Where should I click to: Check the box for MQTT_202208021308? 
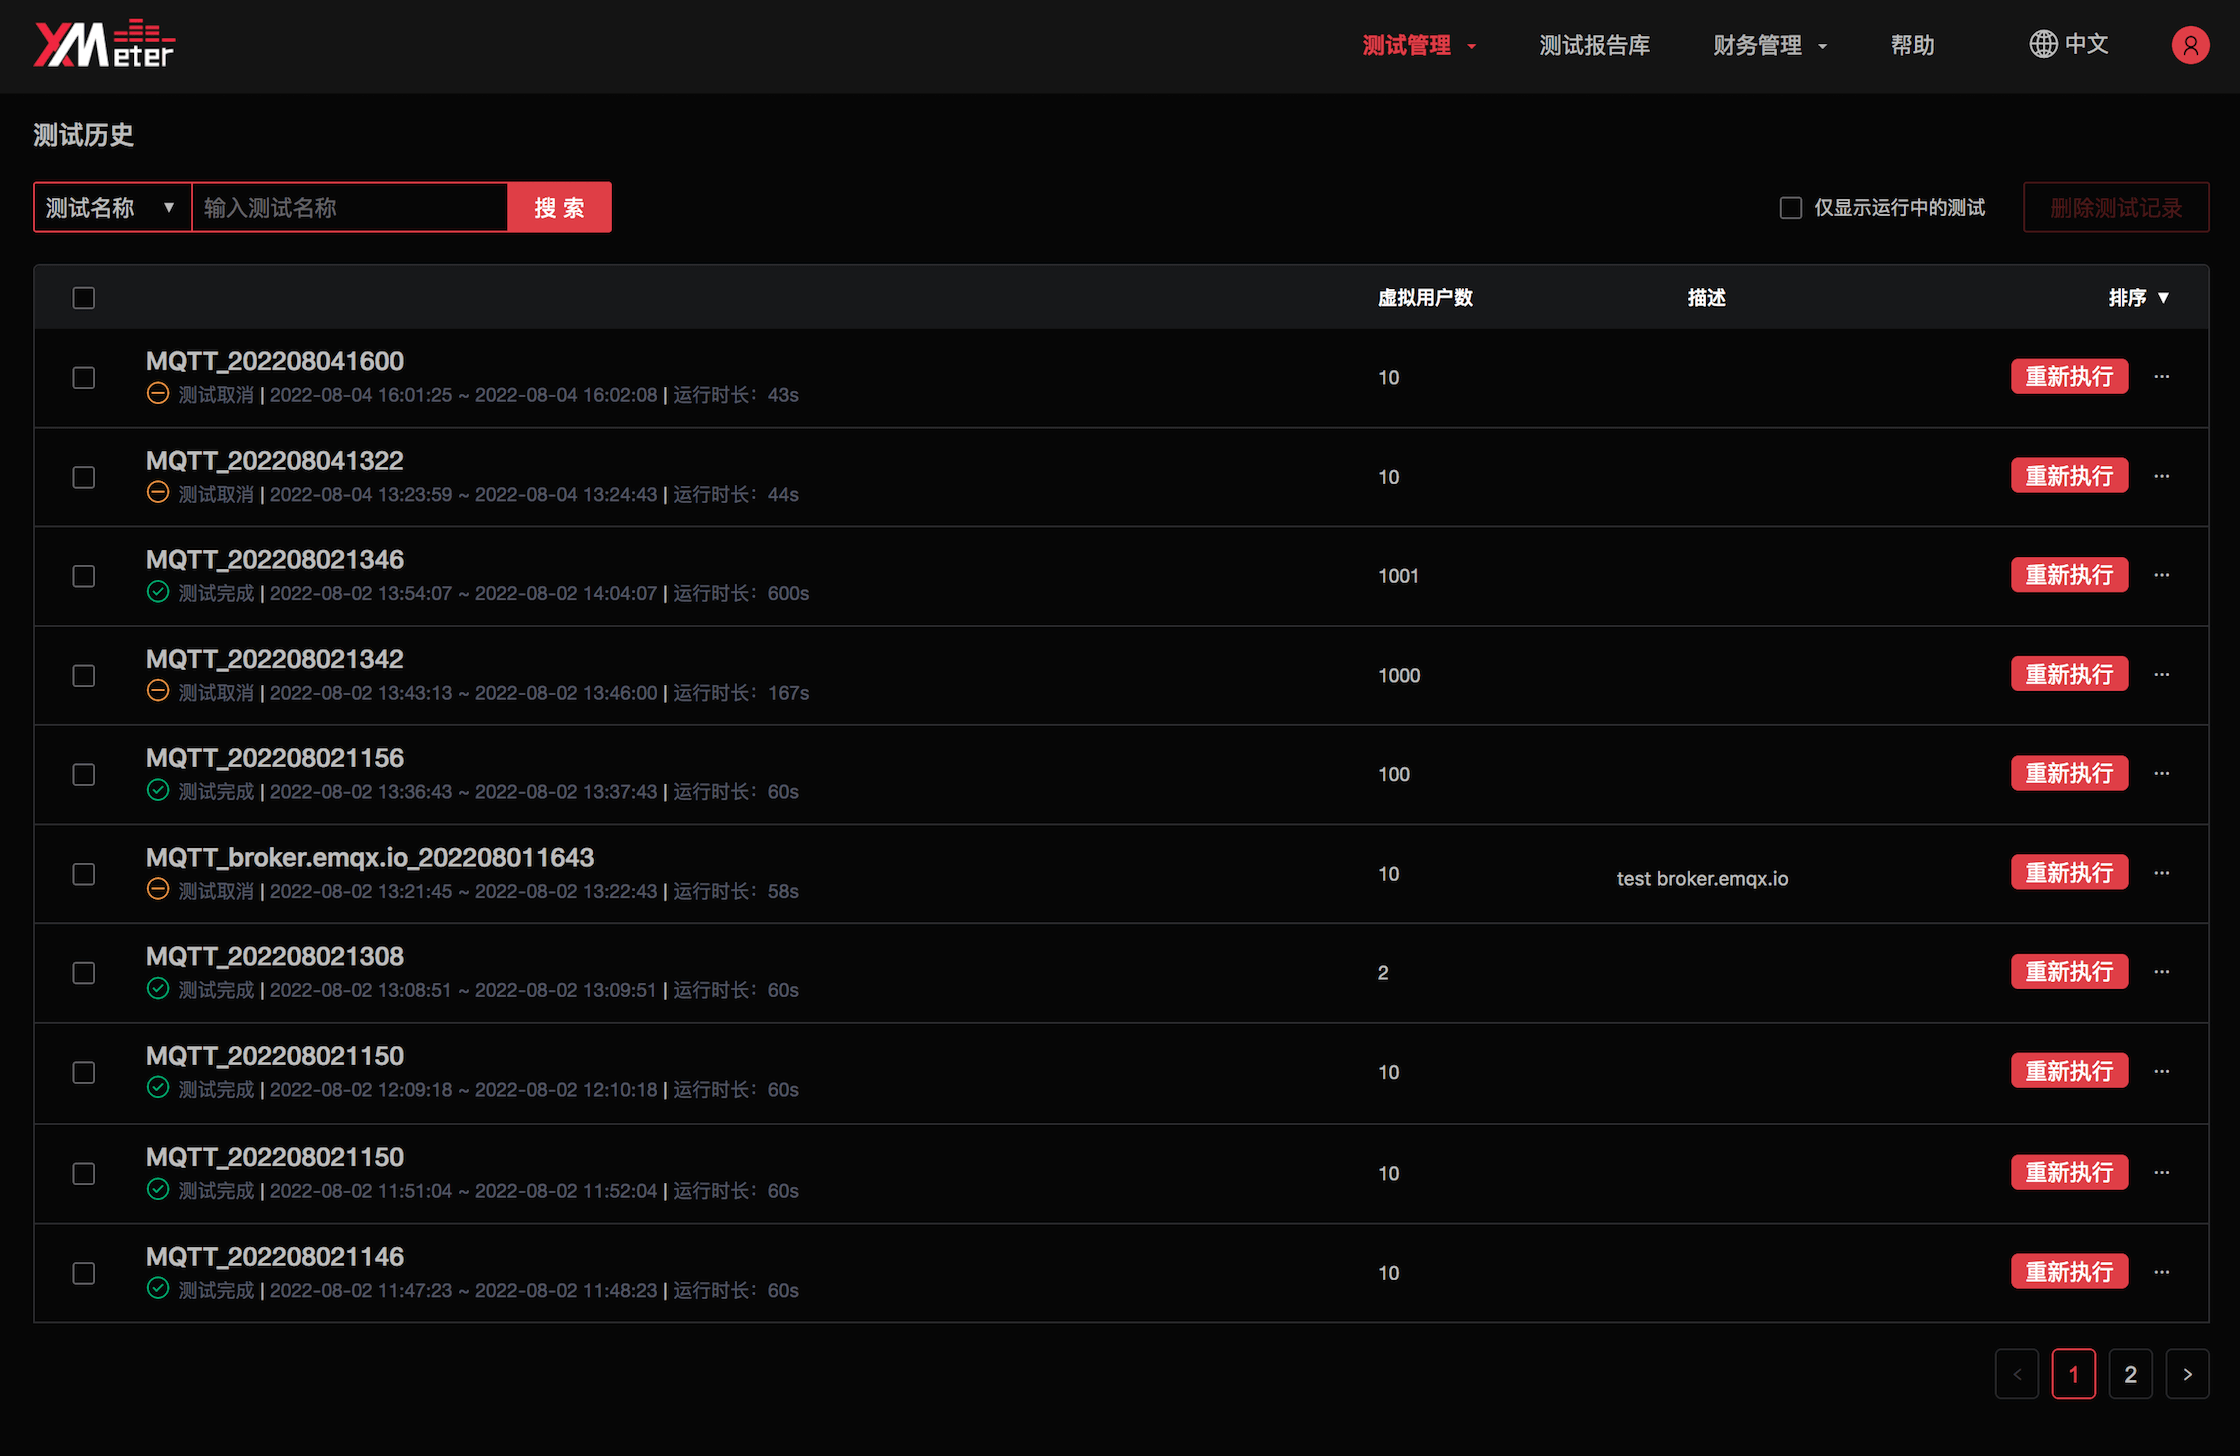pyautogui.click(x=84, y=973)
